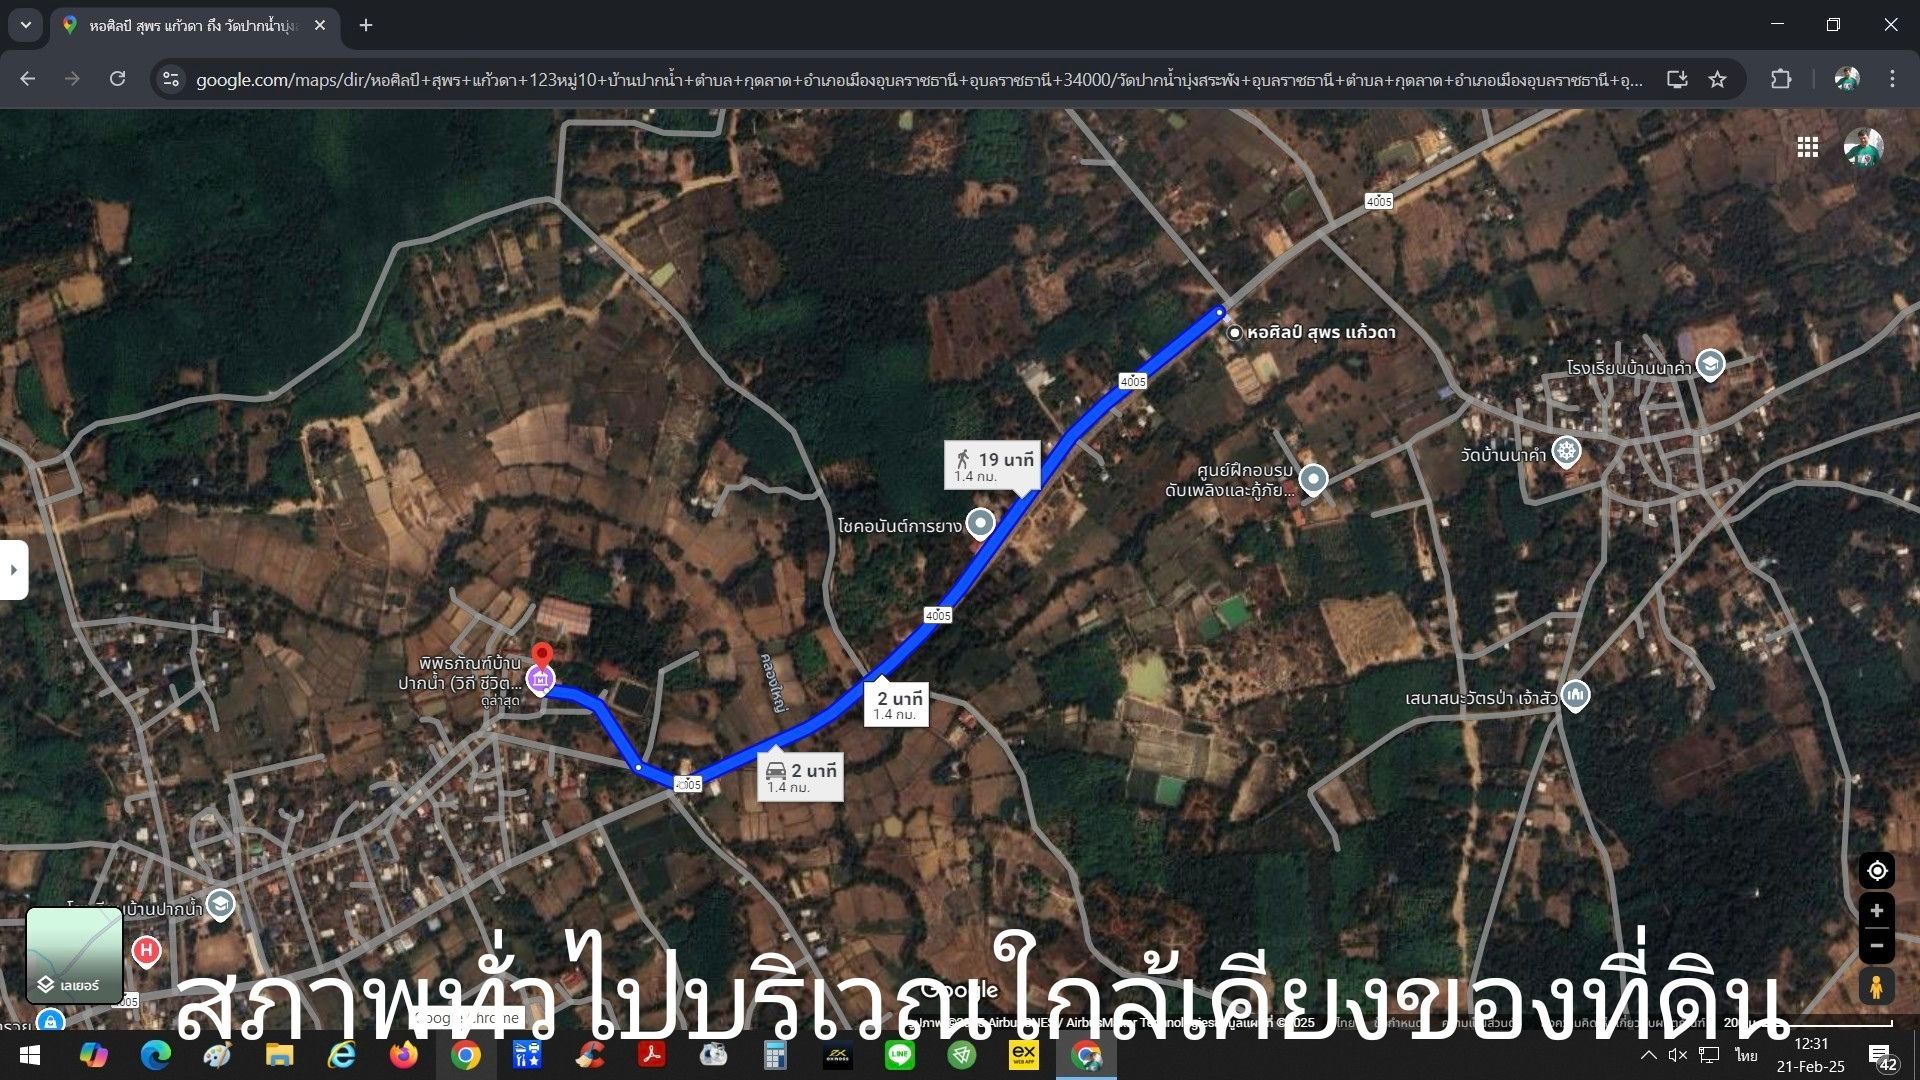Viewport: 1920px width, 1080px height.
Task: Activate Street View pegman
Action: (1877, 988)
